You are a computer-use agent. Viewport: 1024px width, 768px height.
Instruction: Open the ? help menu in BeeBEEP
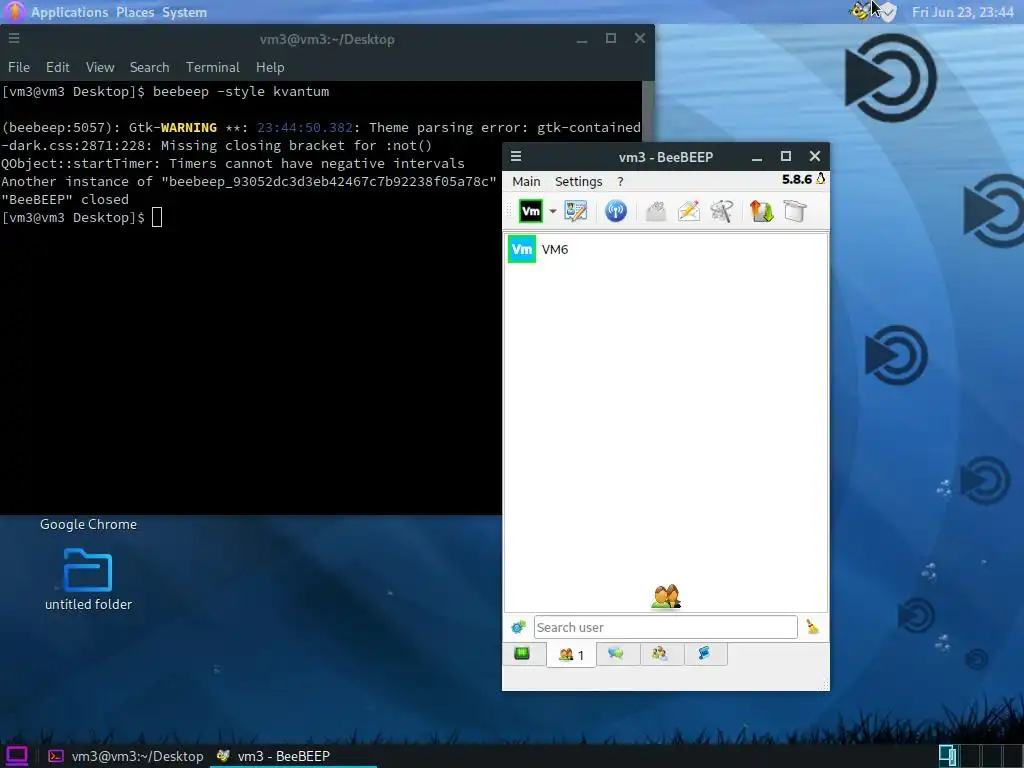click(x=620, y=182)
